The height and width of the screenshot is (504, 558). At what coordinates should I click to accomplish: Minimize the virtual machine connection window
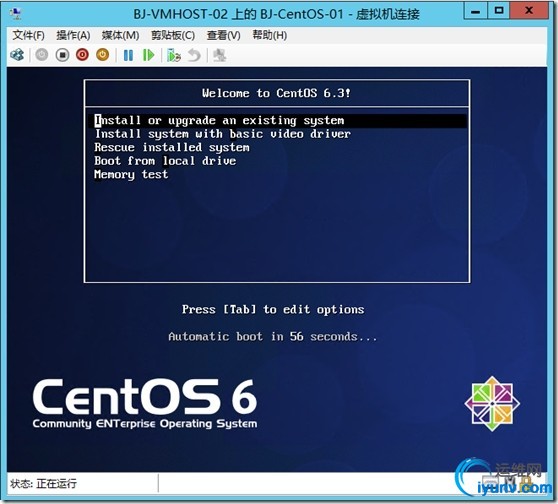tap(476, 11)
